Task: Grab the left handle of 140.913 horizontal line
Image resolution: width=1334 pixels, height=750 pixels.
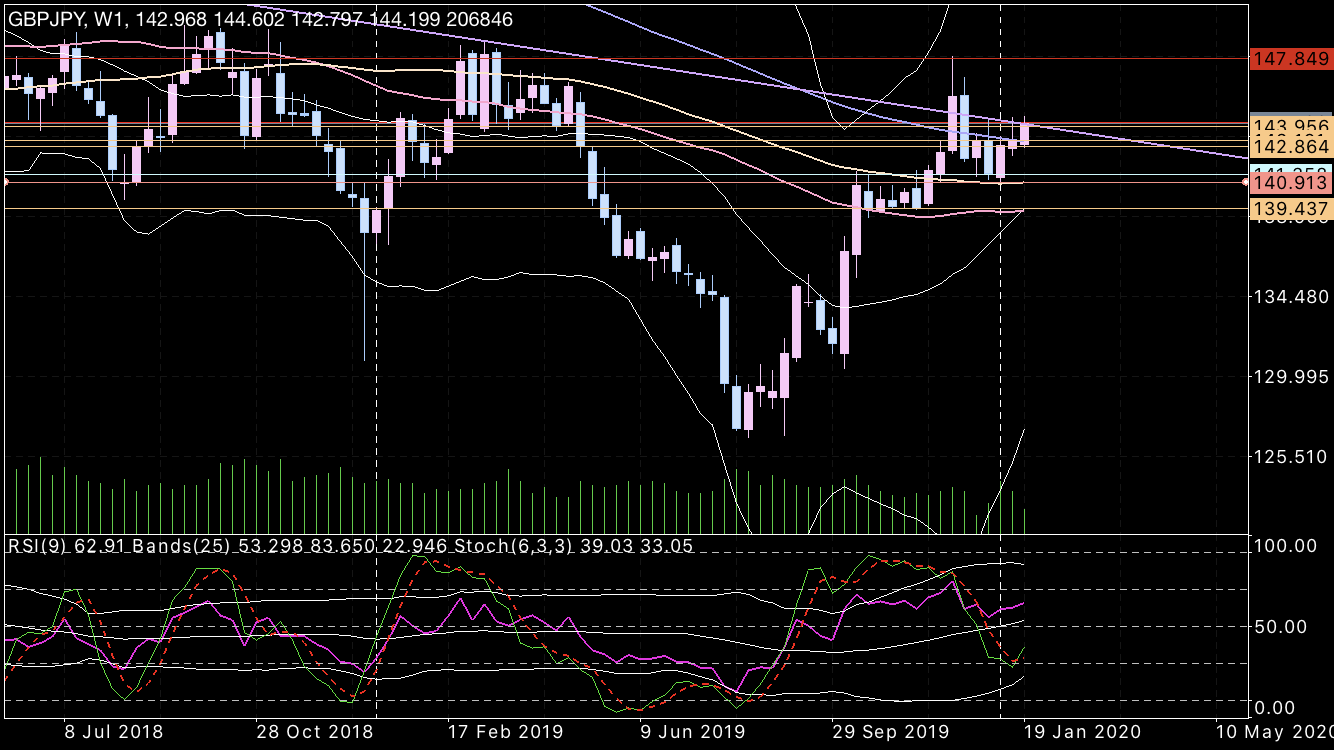Action: click(x=5, y=182)
